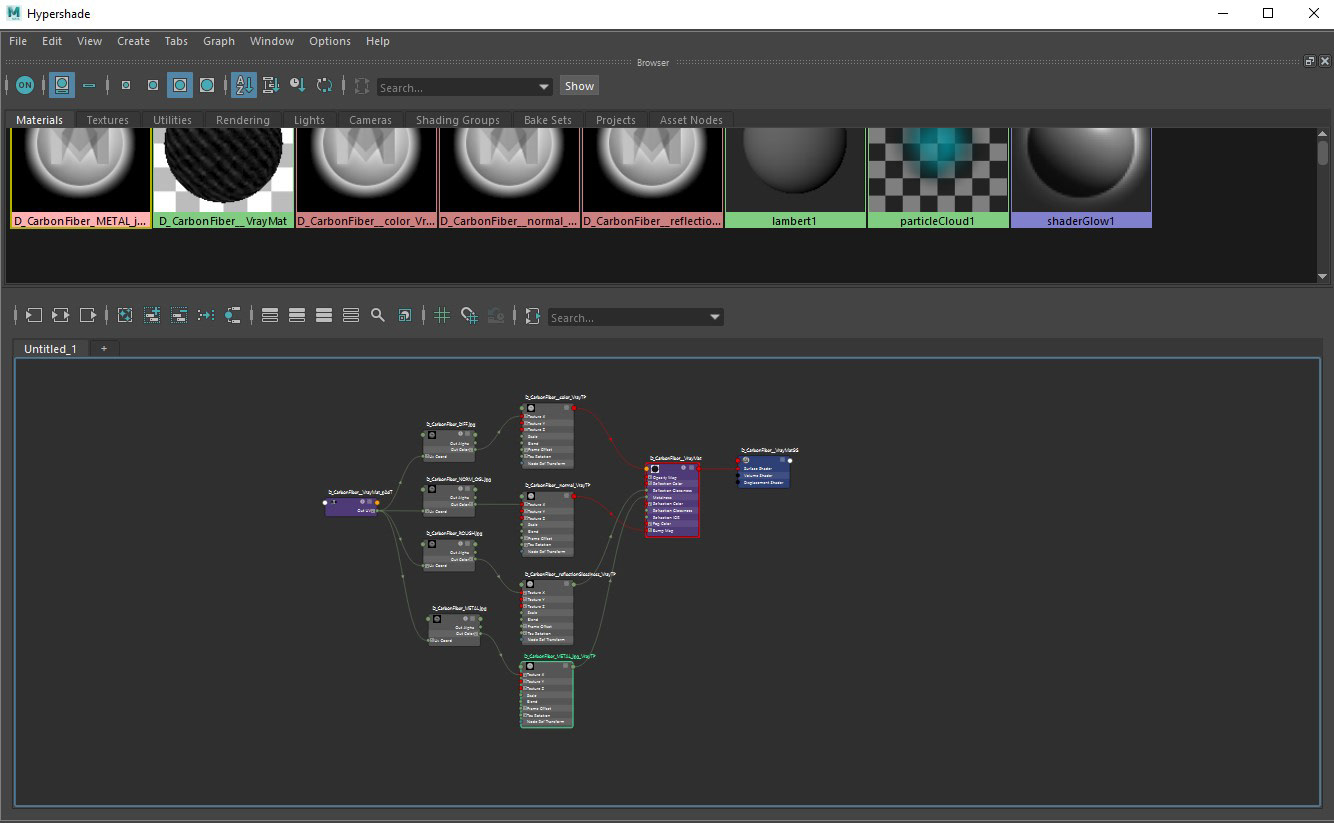Set browser swatches to large size

[x=180, y=86]
